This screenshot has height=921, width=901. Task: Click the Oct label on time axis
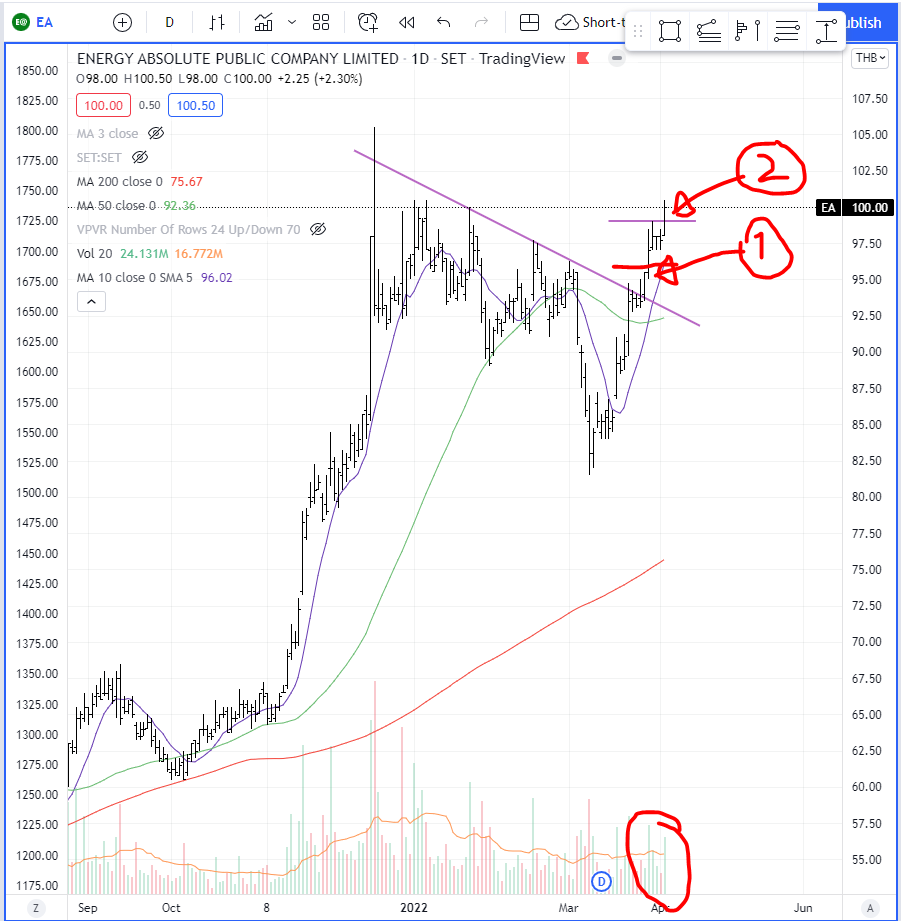171,907
